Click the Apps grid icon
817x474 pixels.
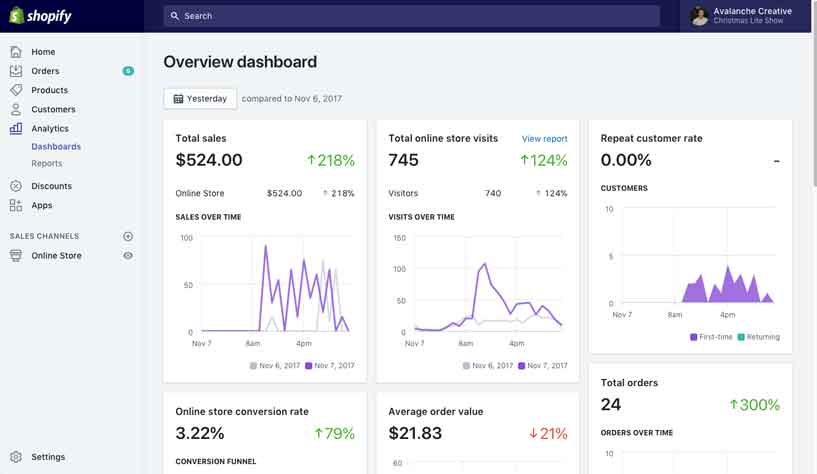tap(16, 205)
